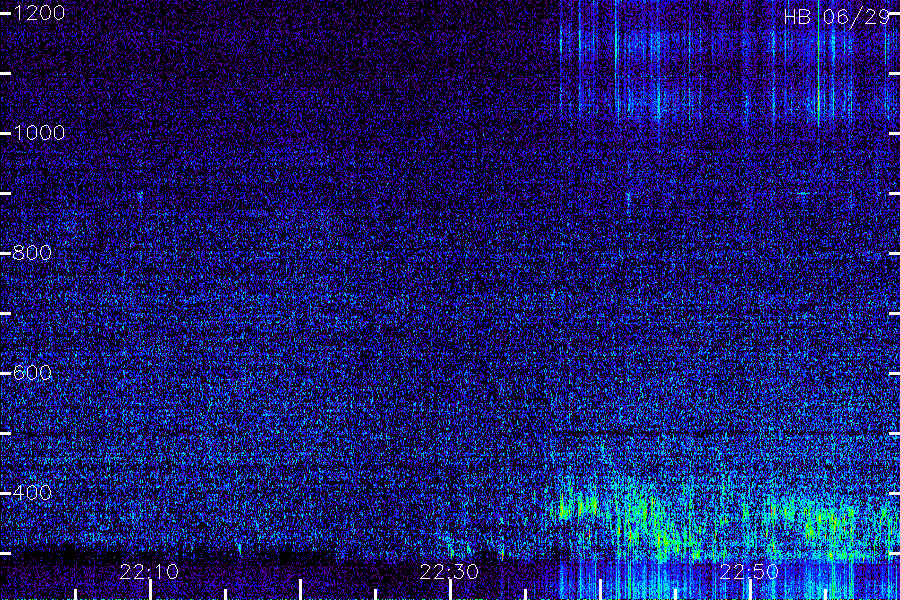Select the 22:10 time label

(x=149, y=572)
